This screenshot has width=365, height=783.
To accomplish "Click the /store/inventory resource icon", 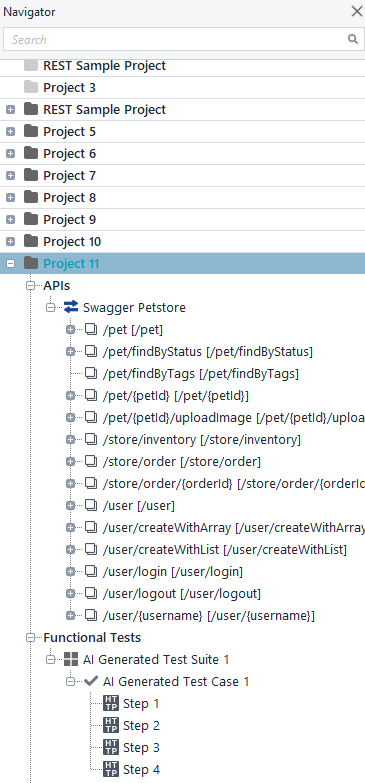I will click(90, 439).
